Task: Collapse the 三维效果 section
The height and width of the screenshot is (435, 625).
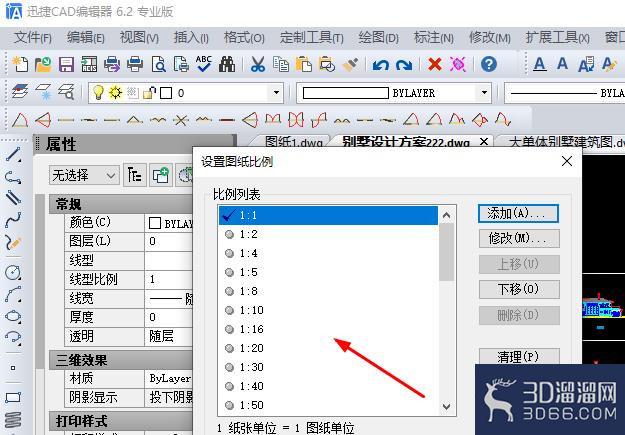Action: [x=122, y=360]
